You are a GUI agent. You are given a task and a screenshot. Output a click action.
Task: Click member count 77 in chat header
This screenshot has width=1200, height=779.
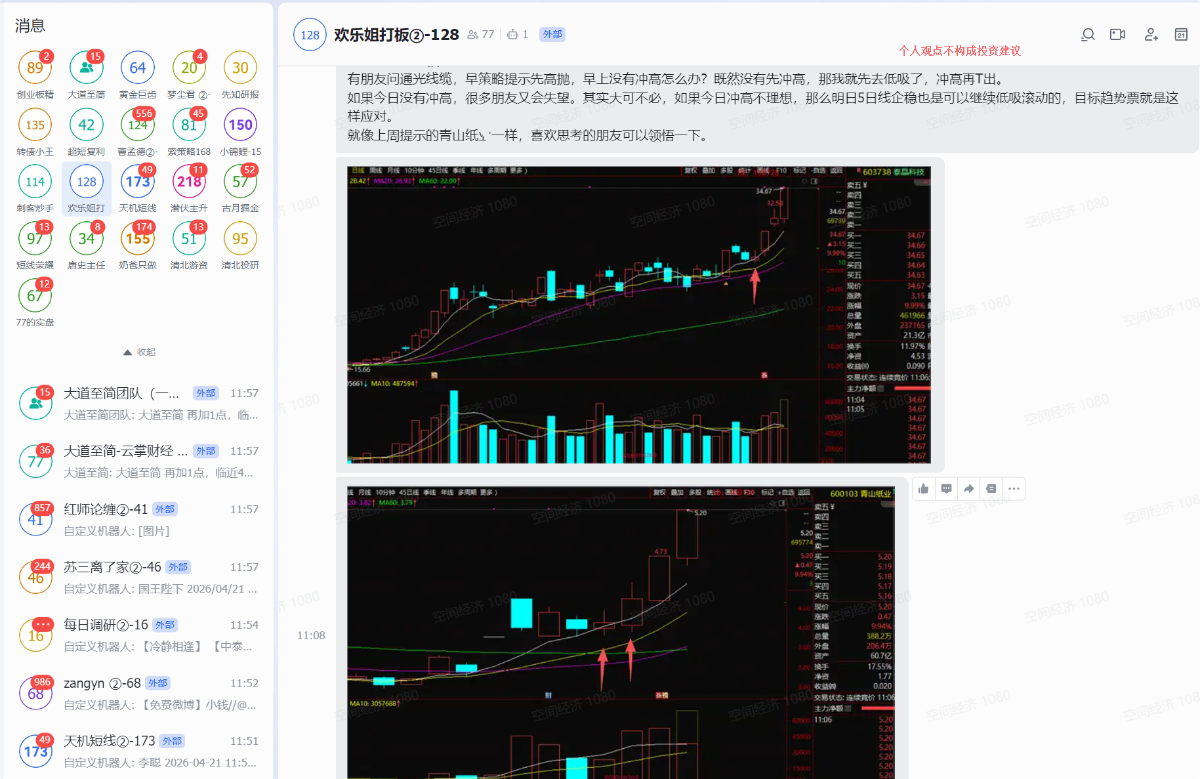click(481, 35)
